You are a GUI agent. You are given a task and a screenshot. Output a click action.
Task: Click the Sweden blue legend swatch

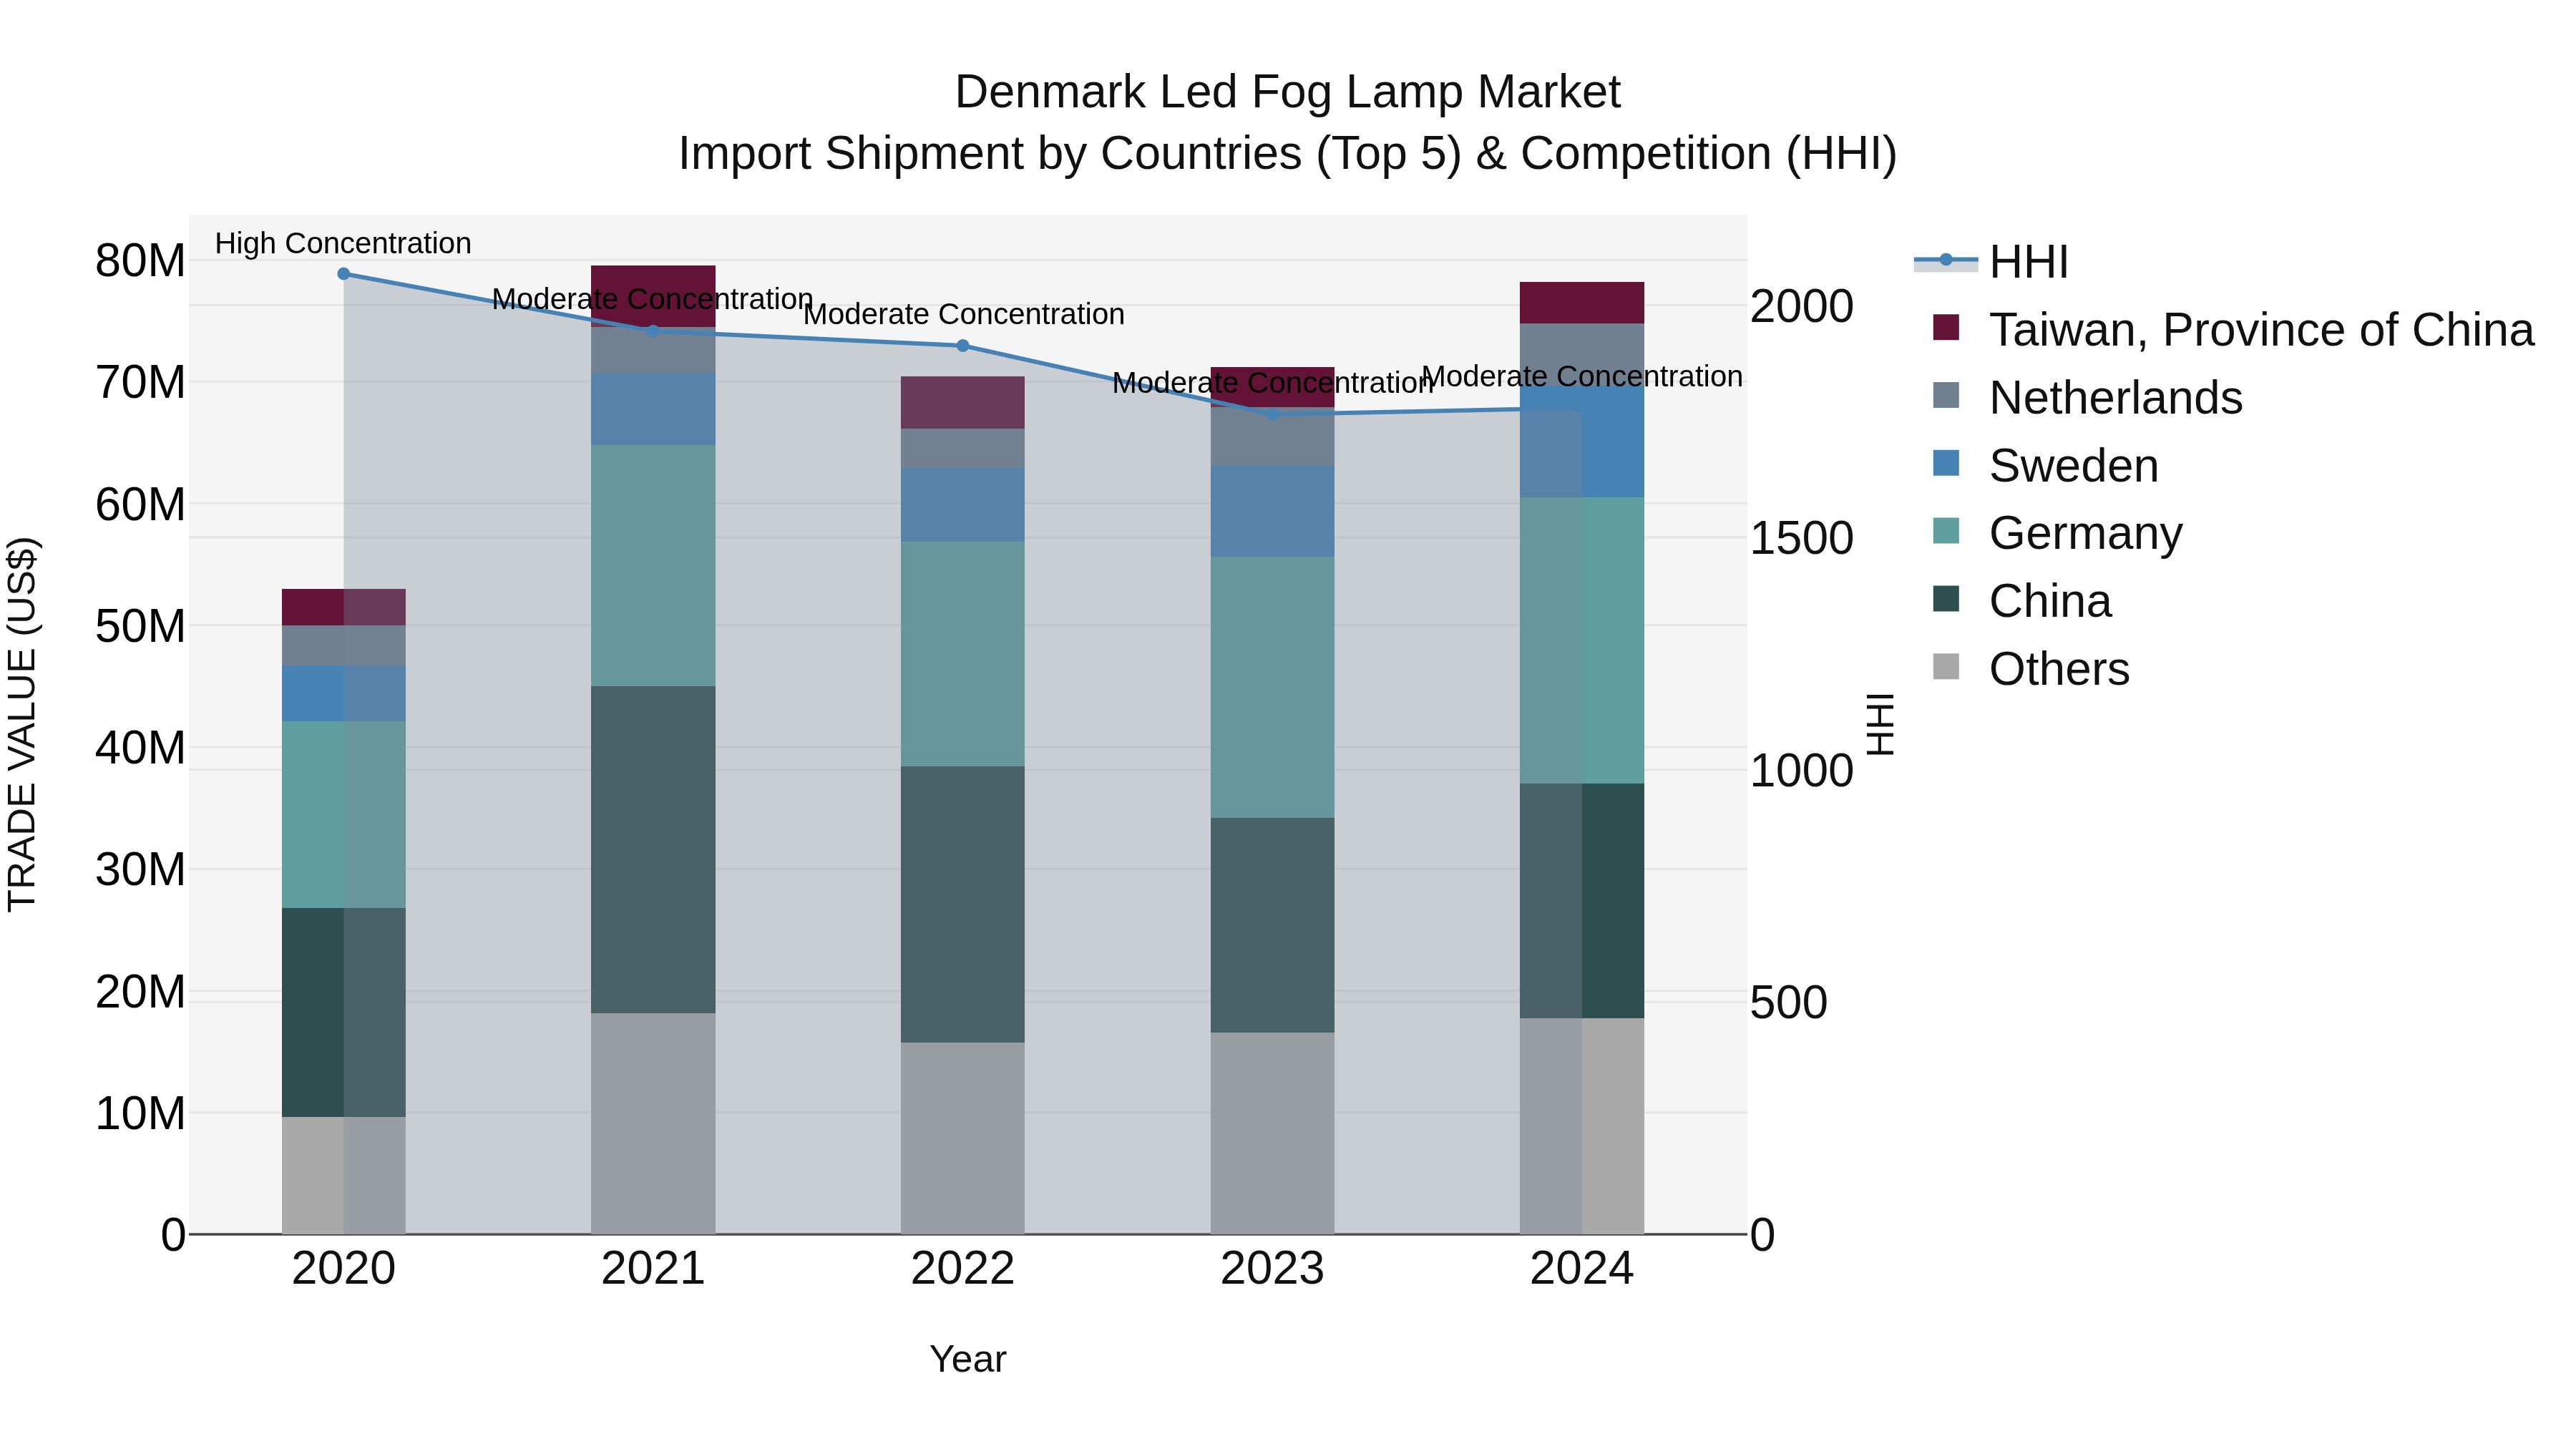click(x=1946, y=463)
